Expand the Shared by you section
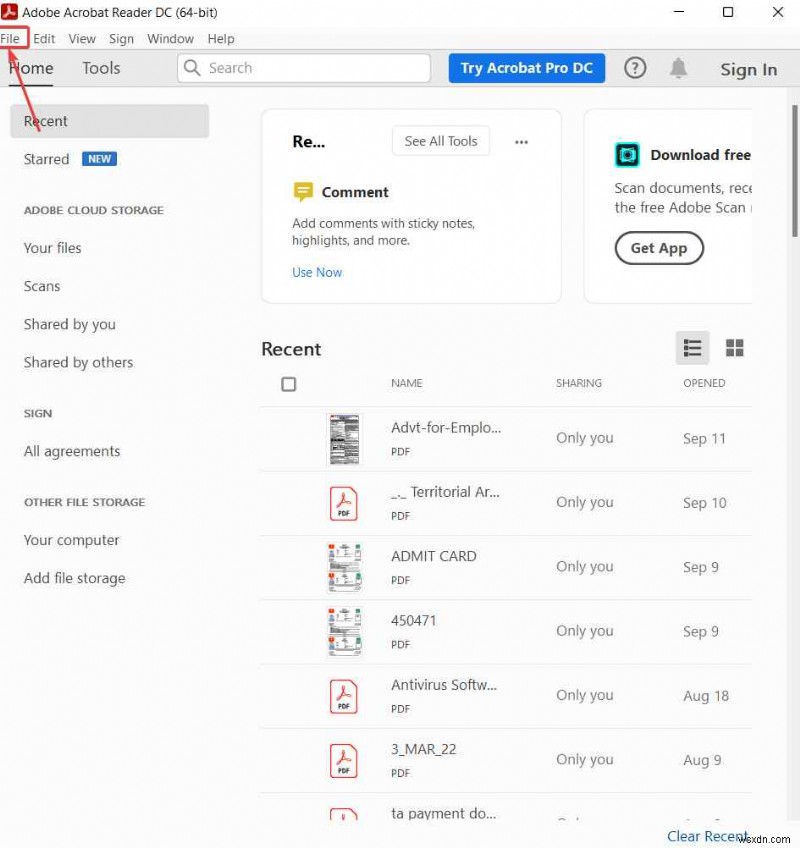This screenshot has height=848, width=800. [69, 324]
